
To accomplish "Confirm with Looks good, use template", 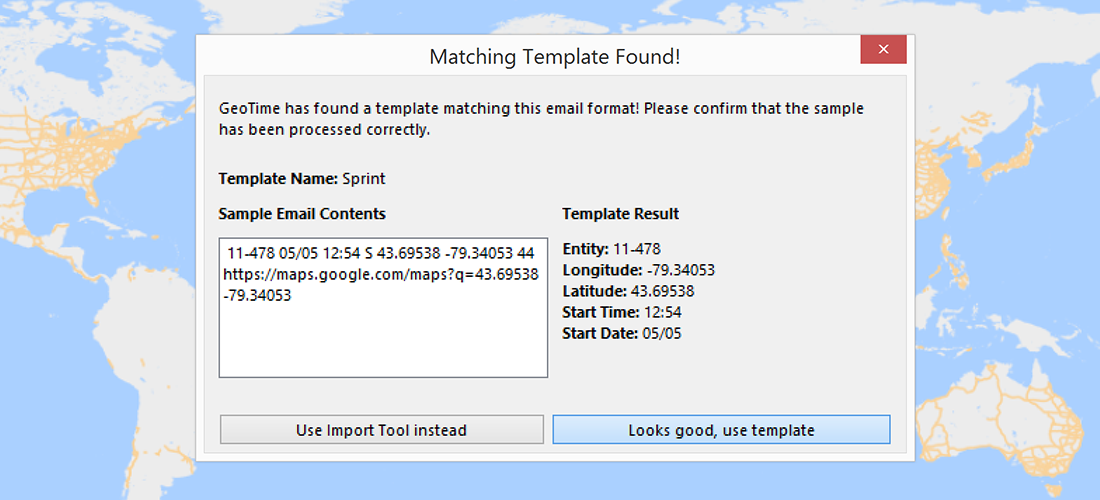I will [721, 430].
